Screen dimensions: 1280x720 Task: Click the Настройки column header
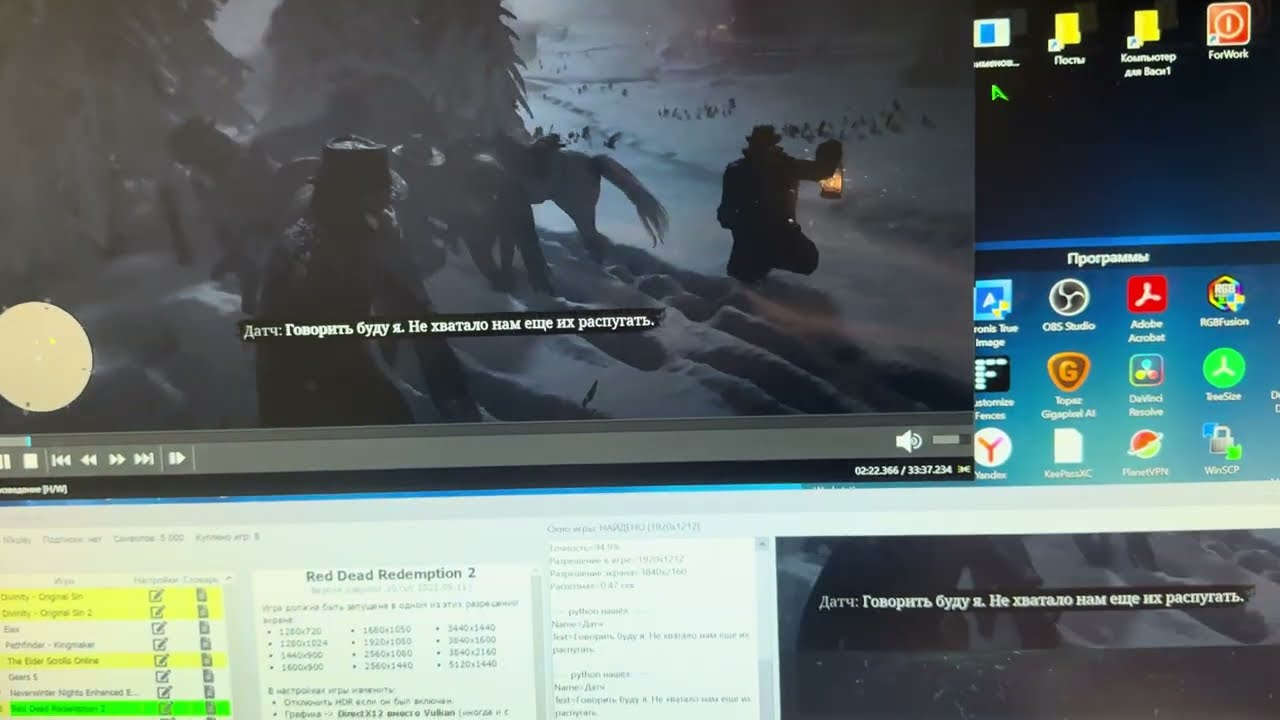(x=156, y=580)
